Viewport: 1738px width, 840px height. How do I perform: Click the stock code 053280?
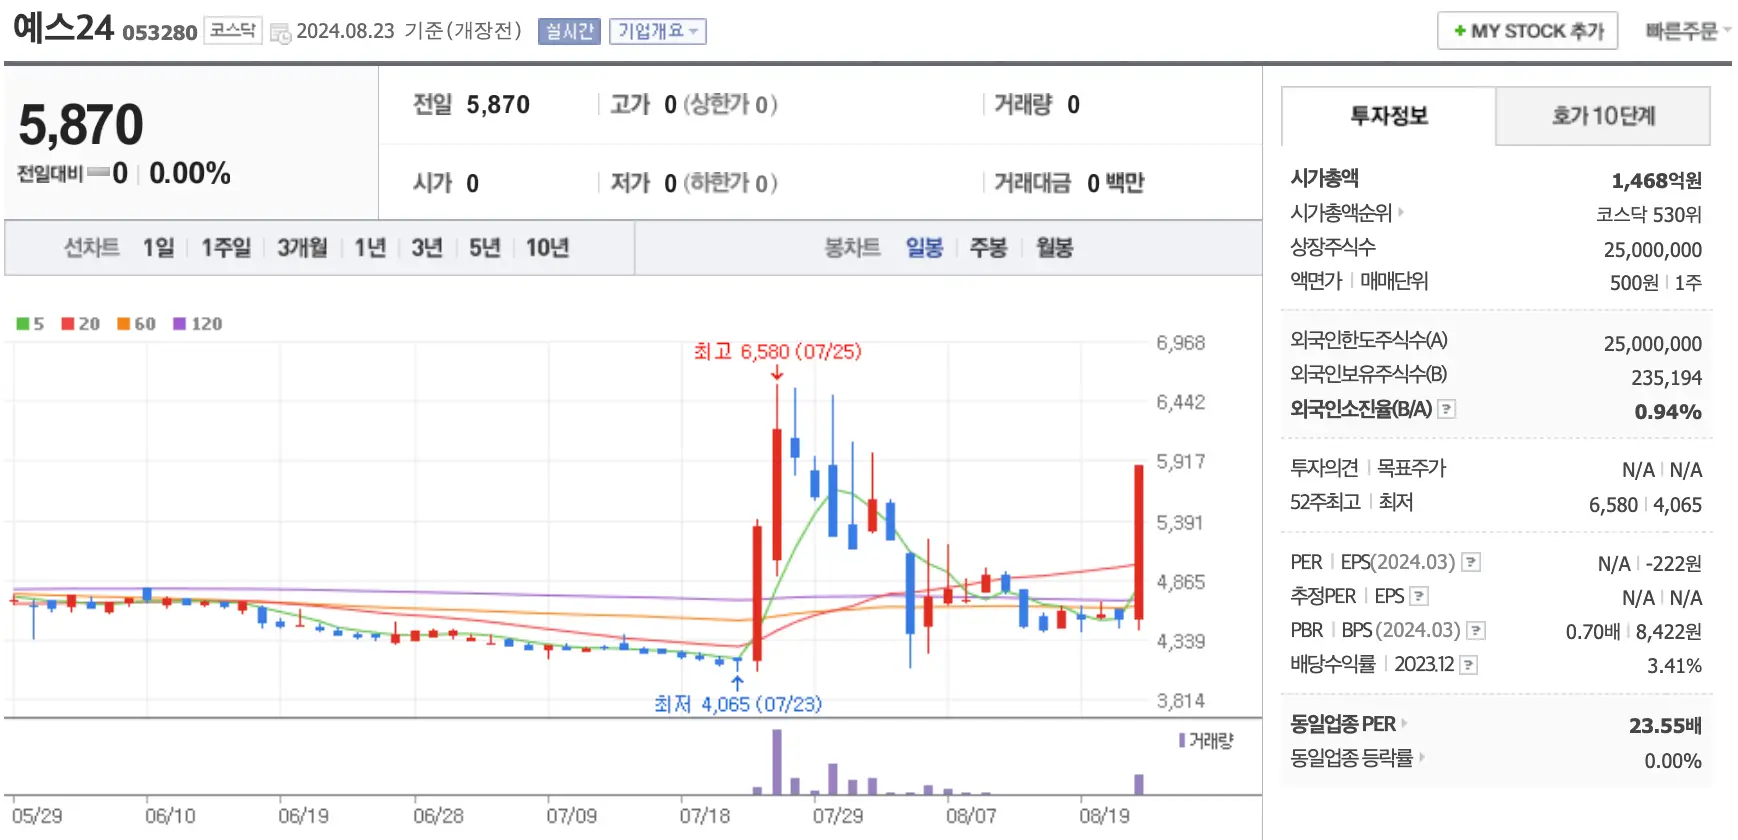[x=160, y=33]
